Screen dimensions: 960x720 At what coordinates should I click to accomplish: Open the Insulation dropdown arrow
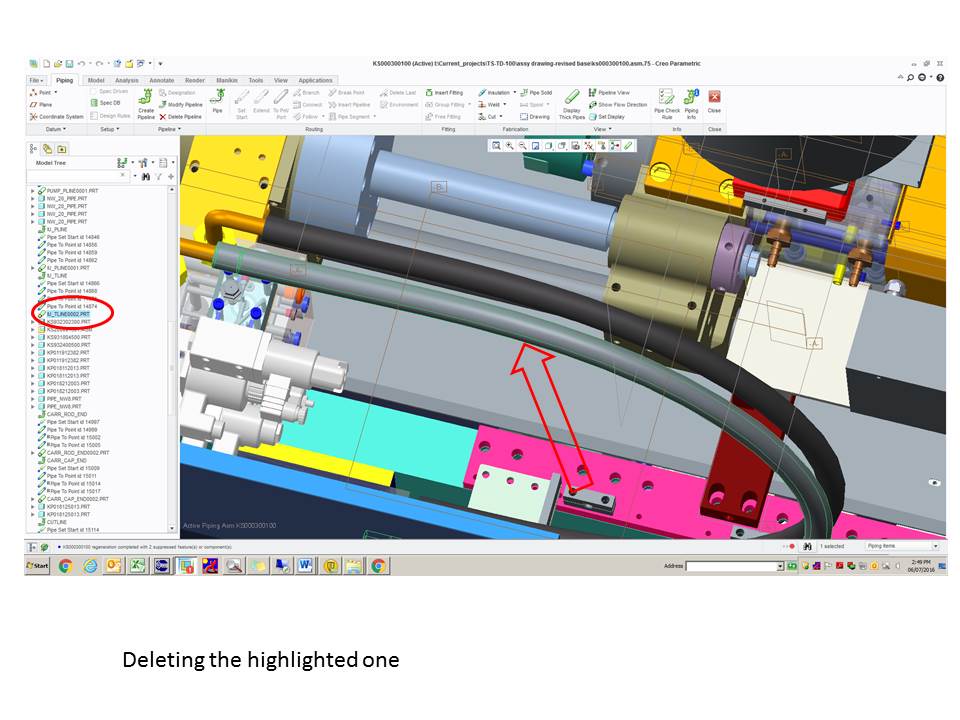coord(514,92)
